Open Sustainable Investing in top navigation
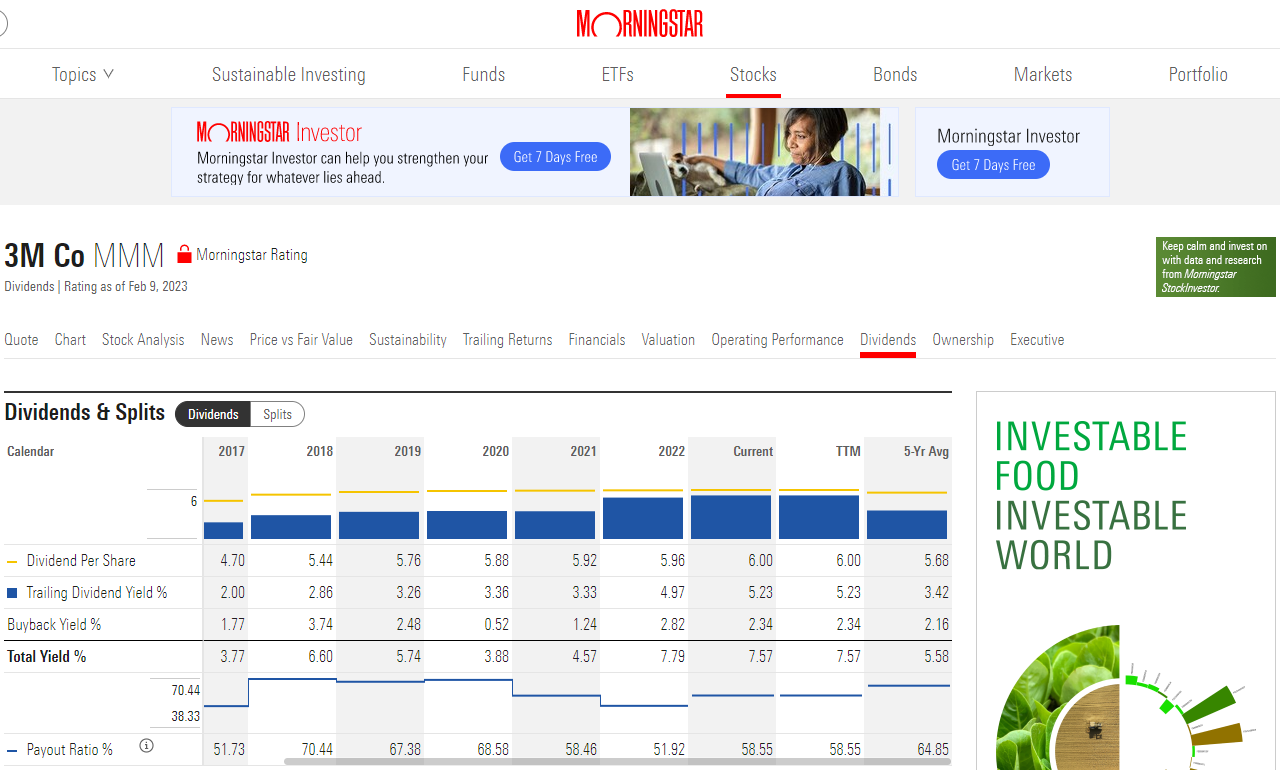This screenshot has width=1280, height=770. (289, 74)
